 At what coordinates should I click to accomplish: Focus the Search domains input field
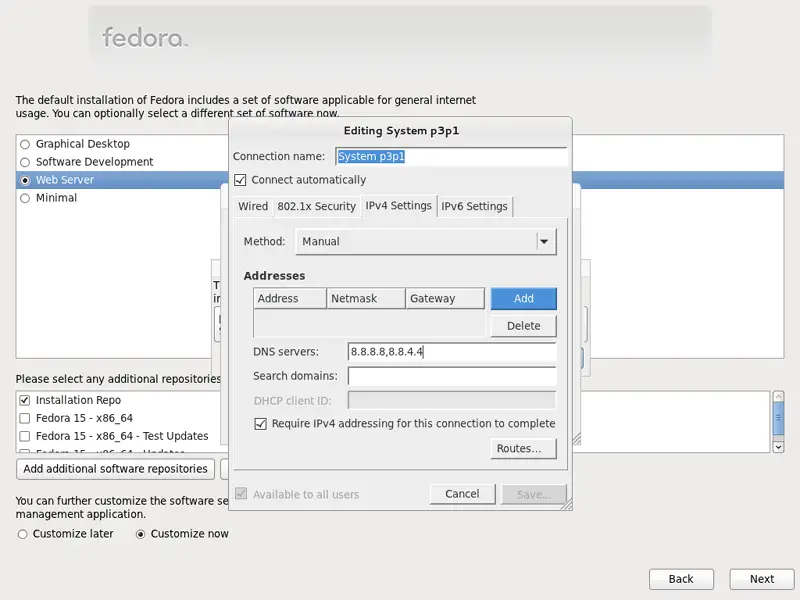pyautogui.click(x=452, y=376)
